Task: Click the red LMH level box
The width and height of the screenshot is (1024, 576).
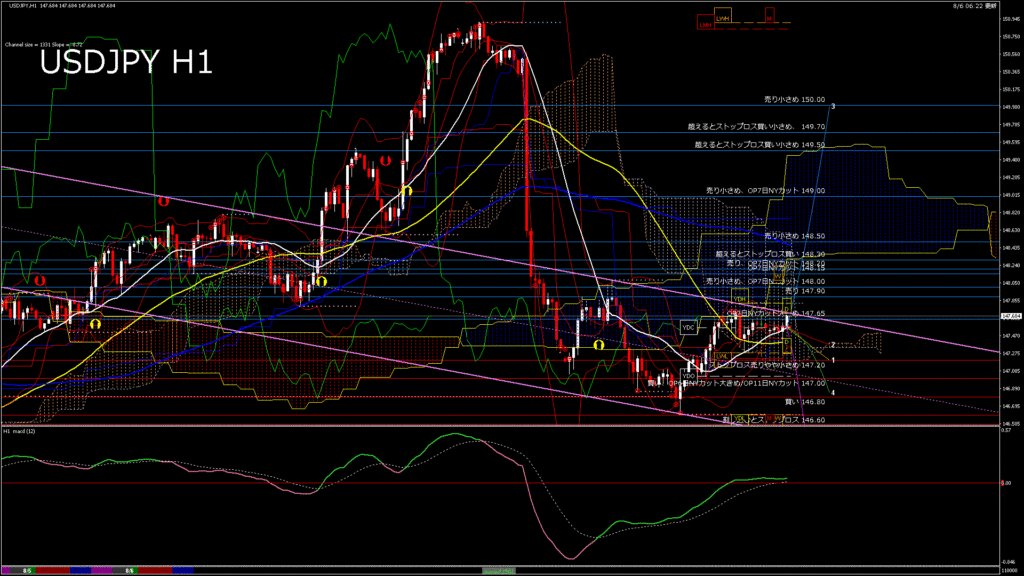Action: [706, 24]
